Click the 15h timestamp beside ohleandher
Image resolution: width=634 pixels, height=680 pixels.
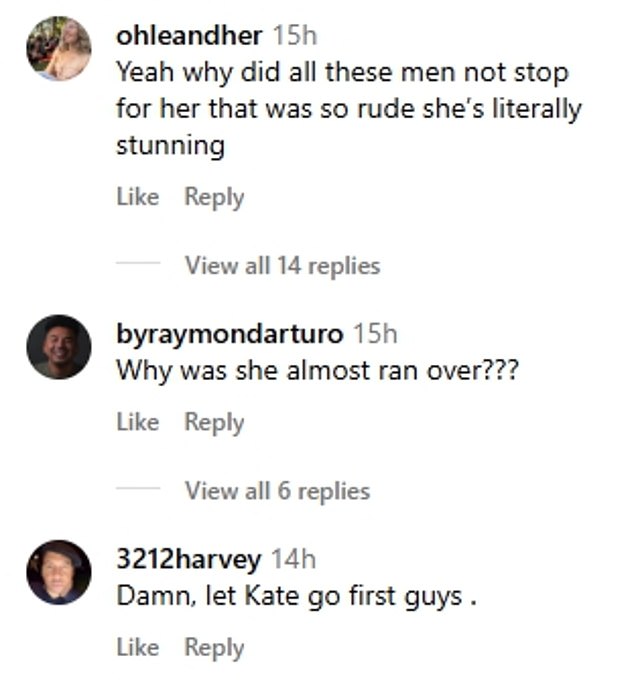[x=294, y=36]
